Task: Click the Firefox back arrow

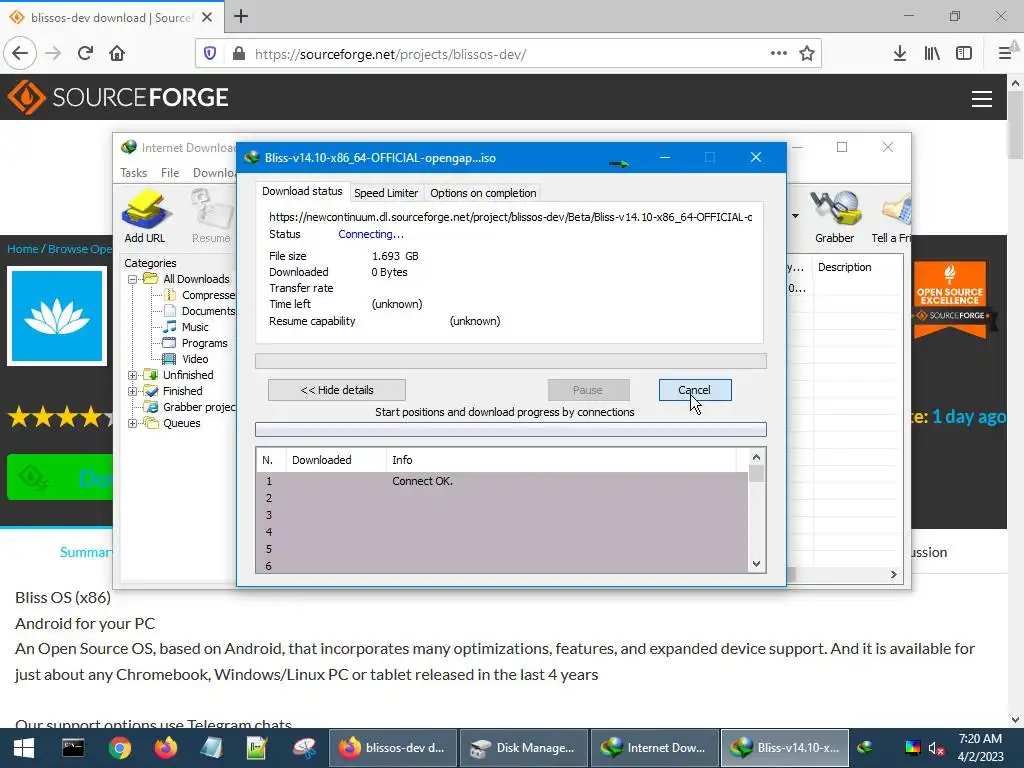Action: click(20, 53)
